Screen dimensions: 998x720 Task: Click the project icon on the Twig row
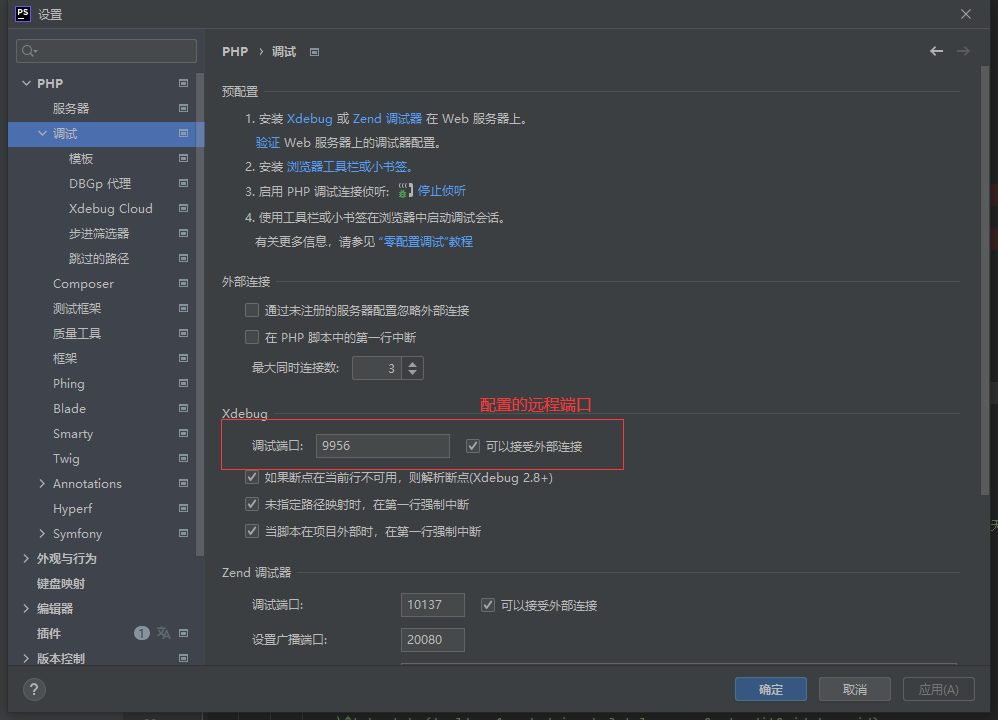tap(183, 458)
